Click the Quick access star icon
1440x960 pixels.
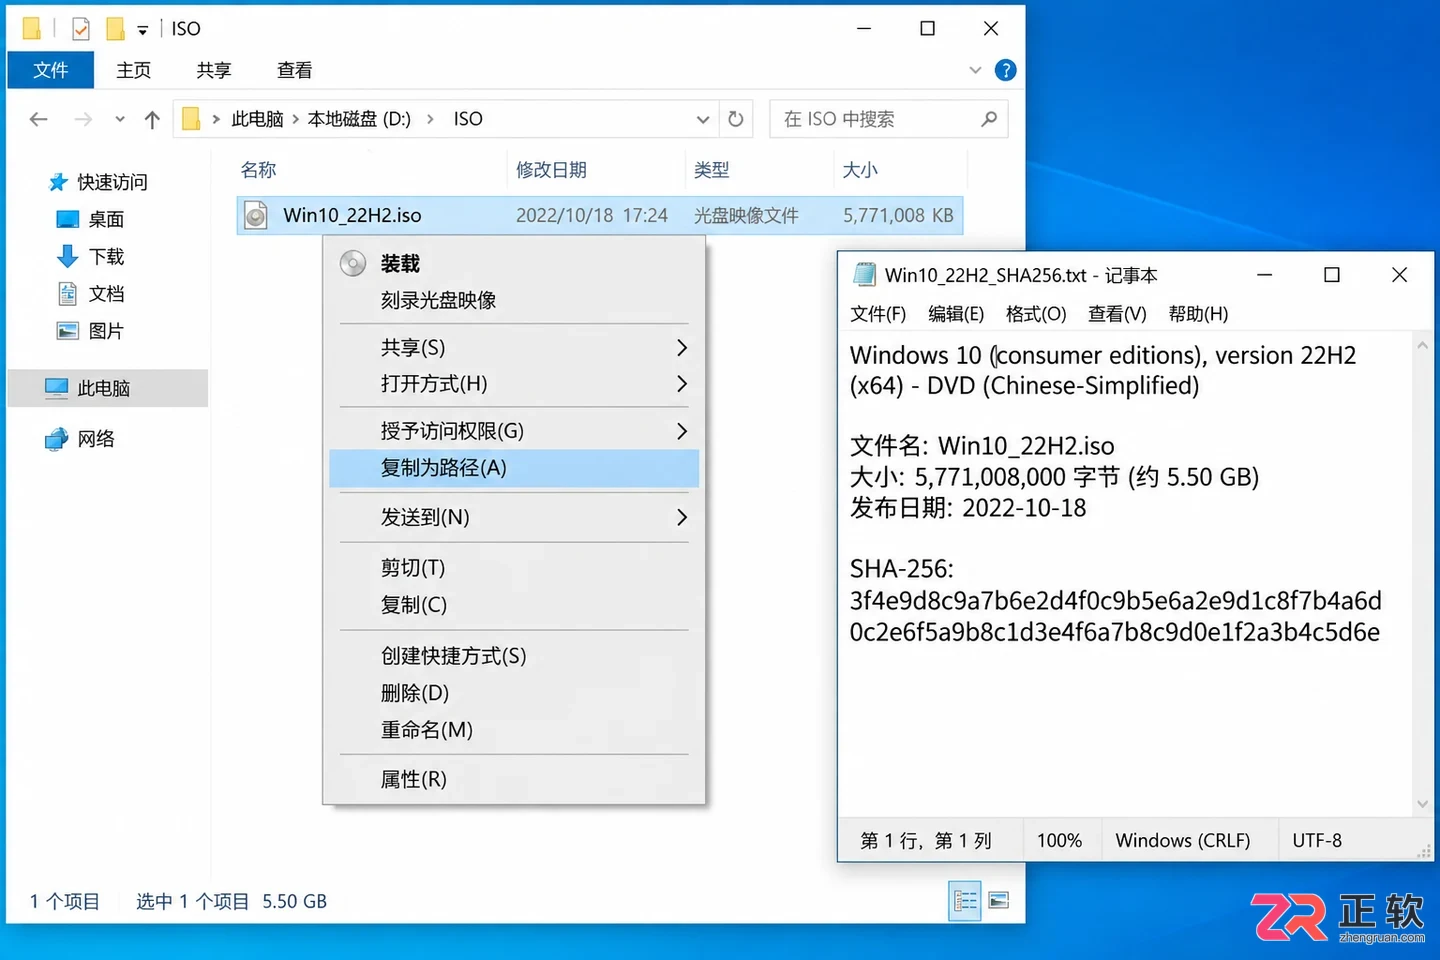coord(59,182)
